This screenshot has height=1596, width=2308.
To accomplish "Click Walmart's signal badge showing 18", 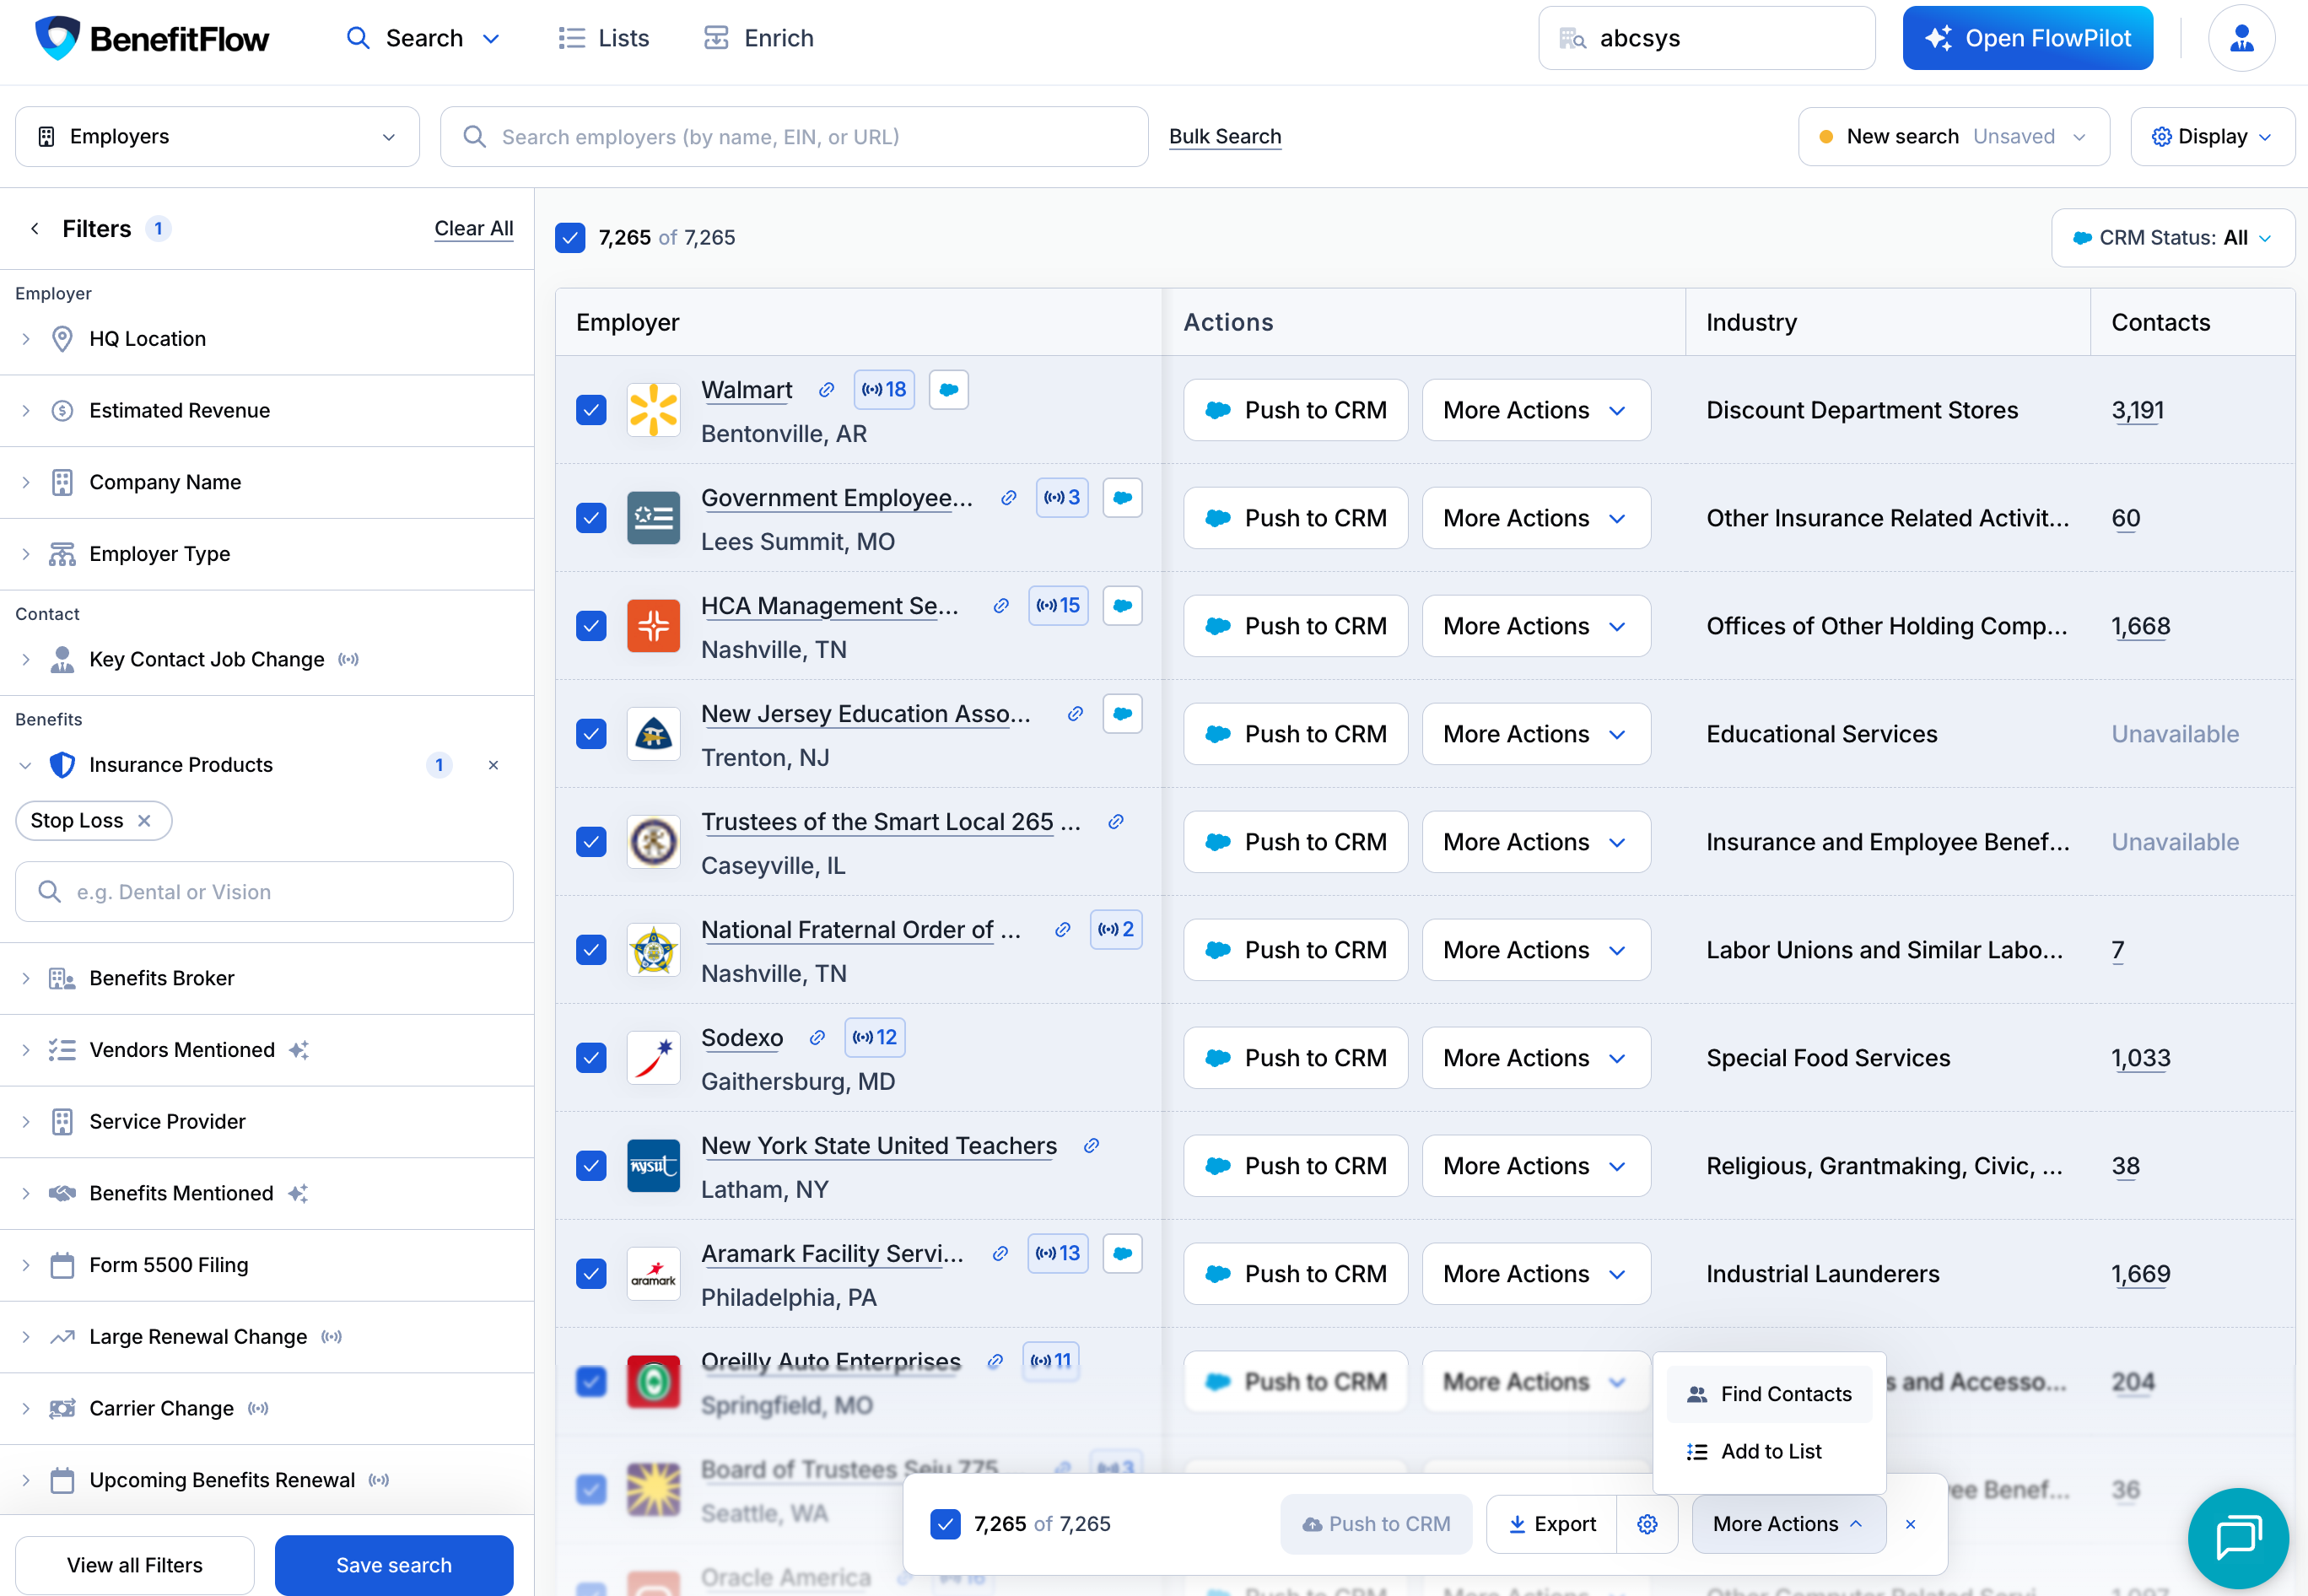I will tap(884, 389).
